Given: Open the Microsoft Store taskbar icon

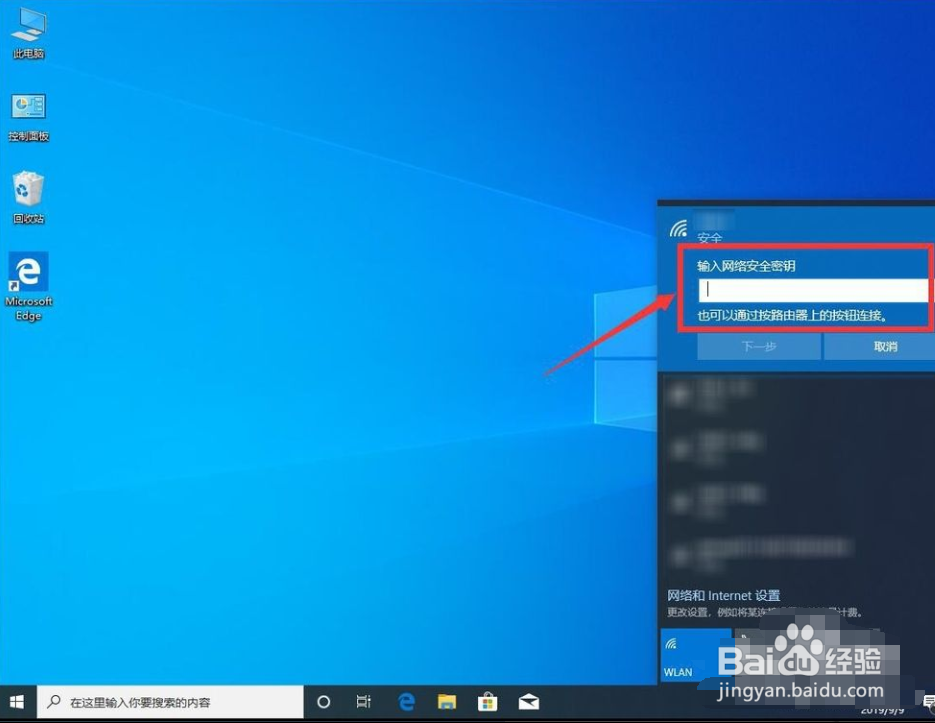Looking at the screenshot, I should tap(487, 701).
